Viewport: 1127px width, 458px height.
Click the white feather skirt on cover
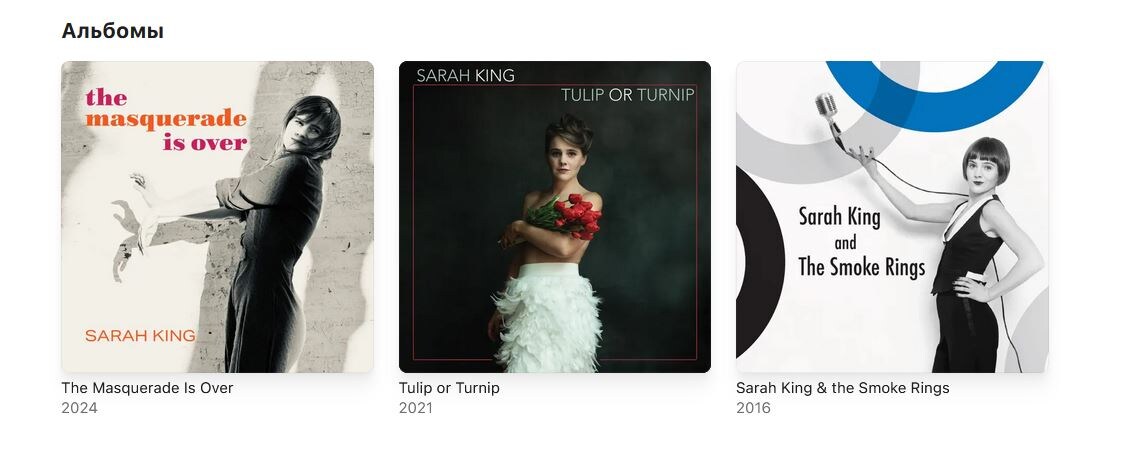(x=548, y=320)
